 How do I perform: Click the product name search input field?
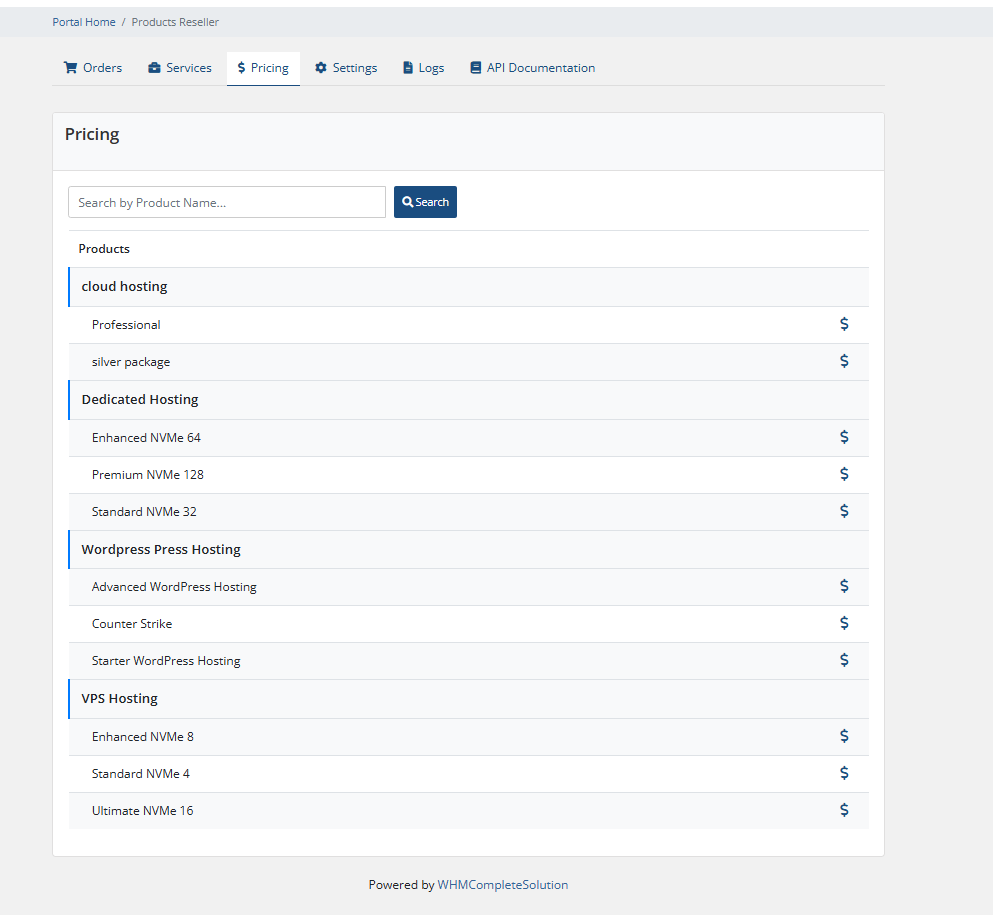pos(226,201)
